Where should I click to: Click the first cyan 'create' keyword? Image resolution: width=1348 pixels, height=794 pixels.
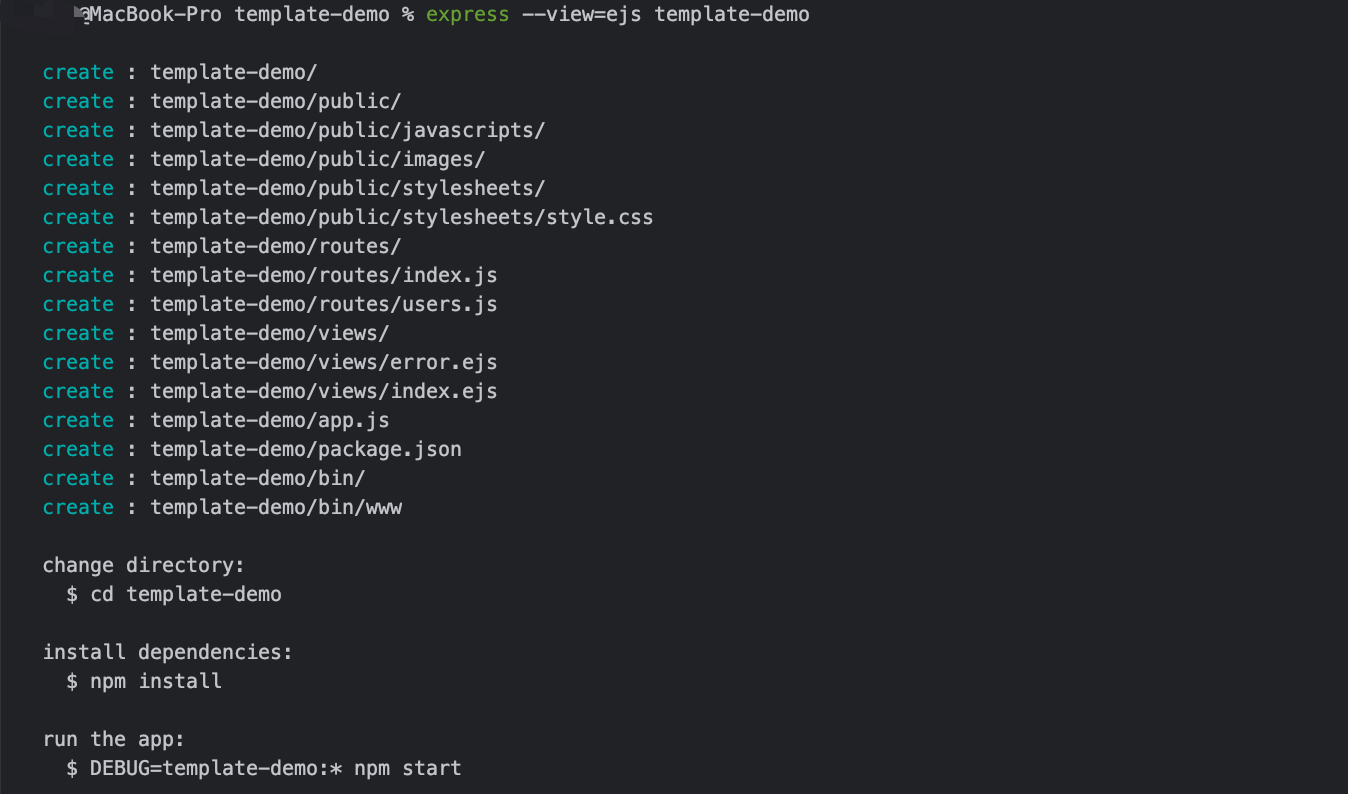(x=78, y=72)
